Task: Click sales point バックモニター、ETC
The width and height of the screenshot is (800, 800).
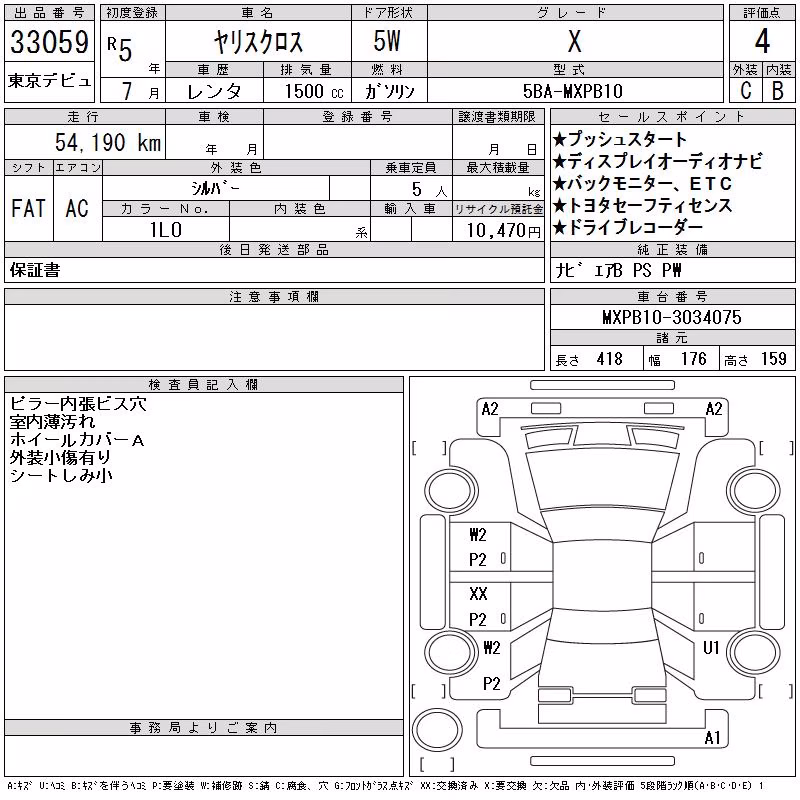Action: 643,183
